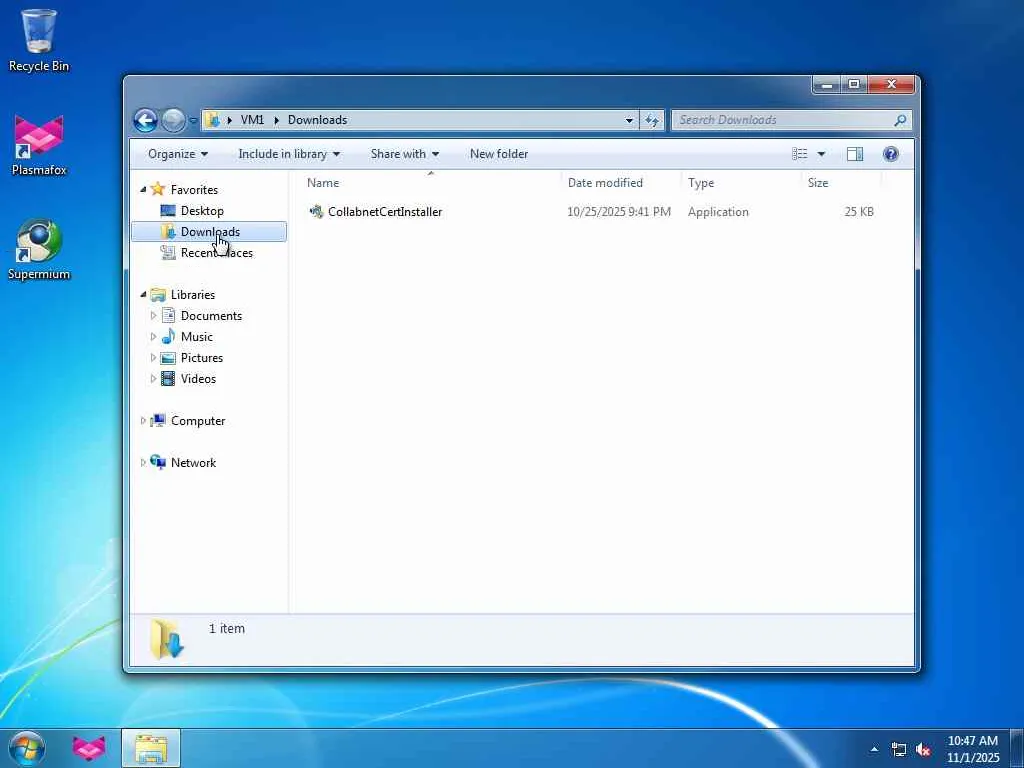The width and height of the screenshot is (1024, 768).
Task: Select Libraries in navigation pane
Action: pyautogui.click(x=193, y=295)
